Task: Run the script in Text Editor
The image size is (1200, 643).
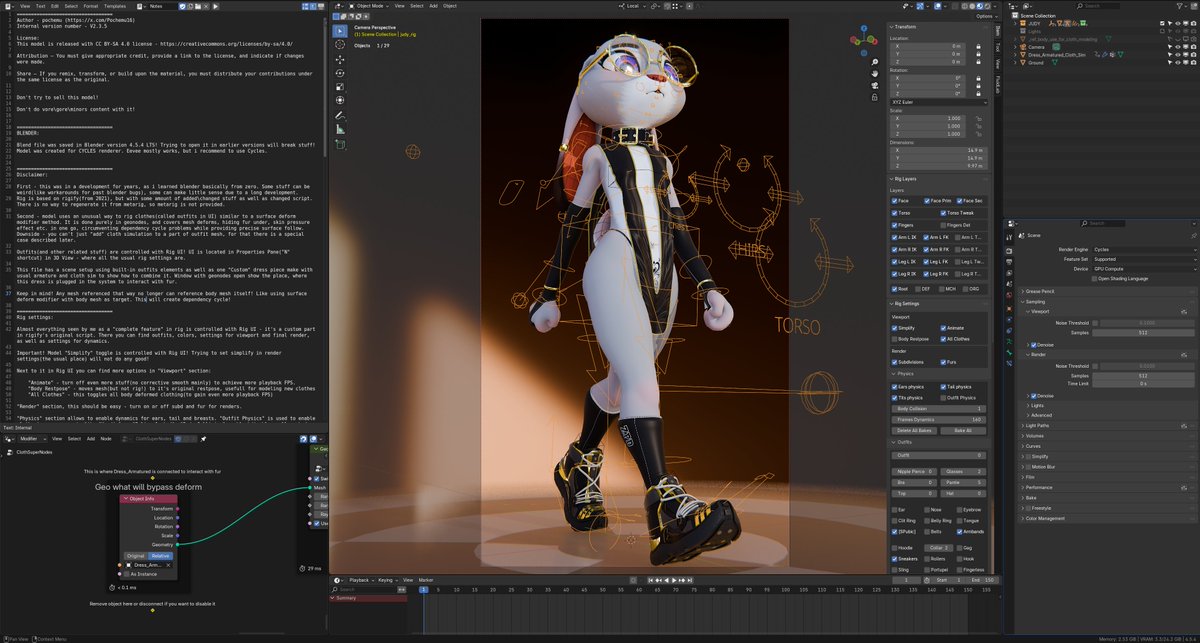Action: [x=215, y=6]
